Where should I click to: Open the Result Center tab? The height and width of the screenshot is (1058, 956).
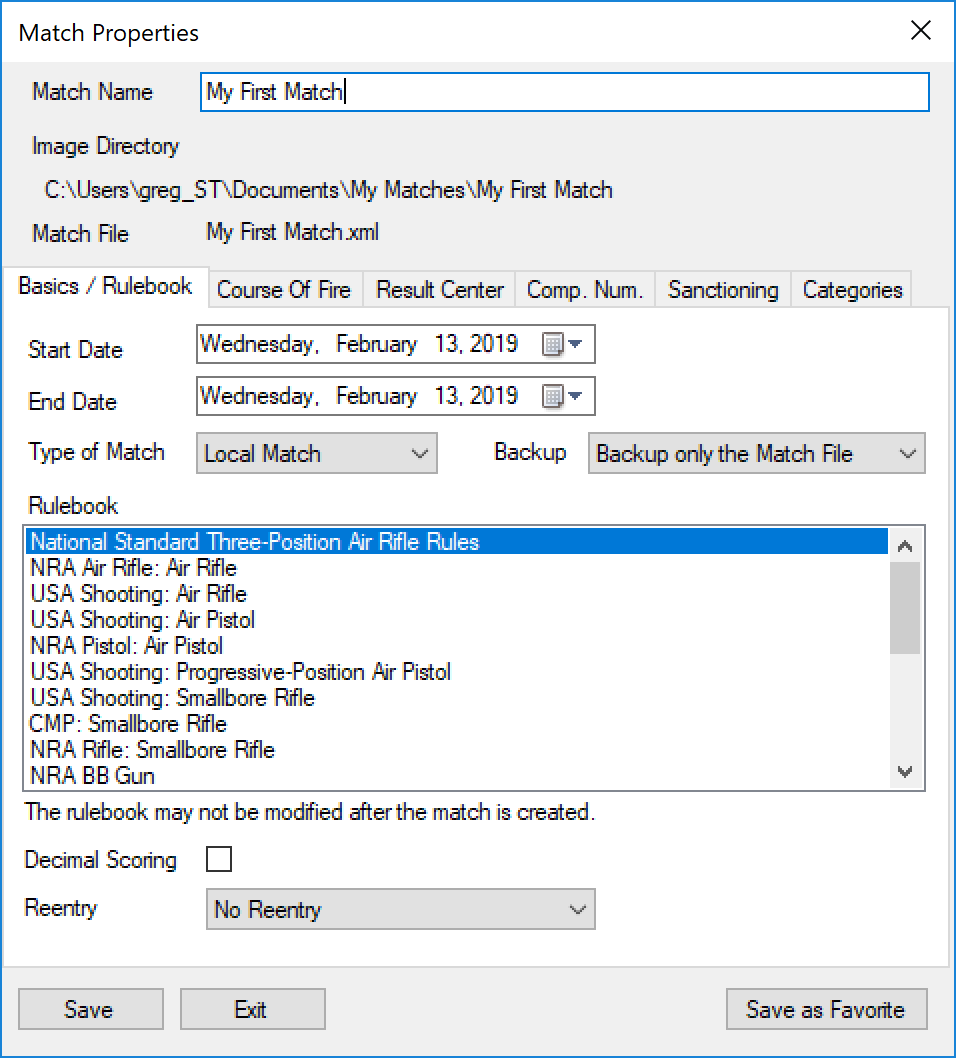440,290
